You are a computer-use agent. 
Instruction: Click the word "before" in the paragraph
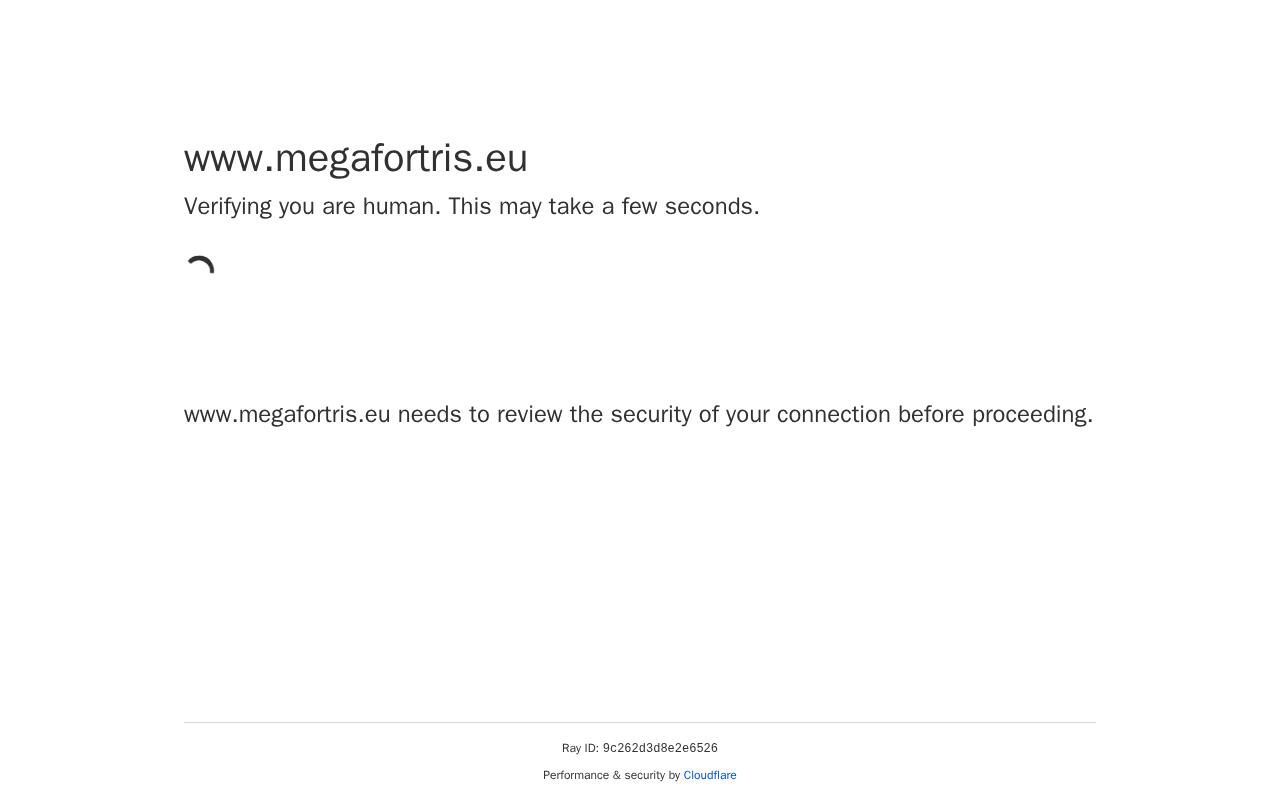click(x=931, y=415)
